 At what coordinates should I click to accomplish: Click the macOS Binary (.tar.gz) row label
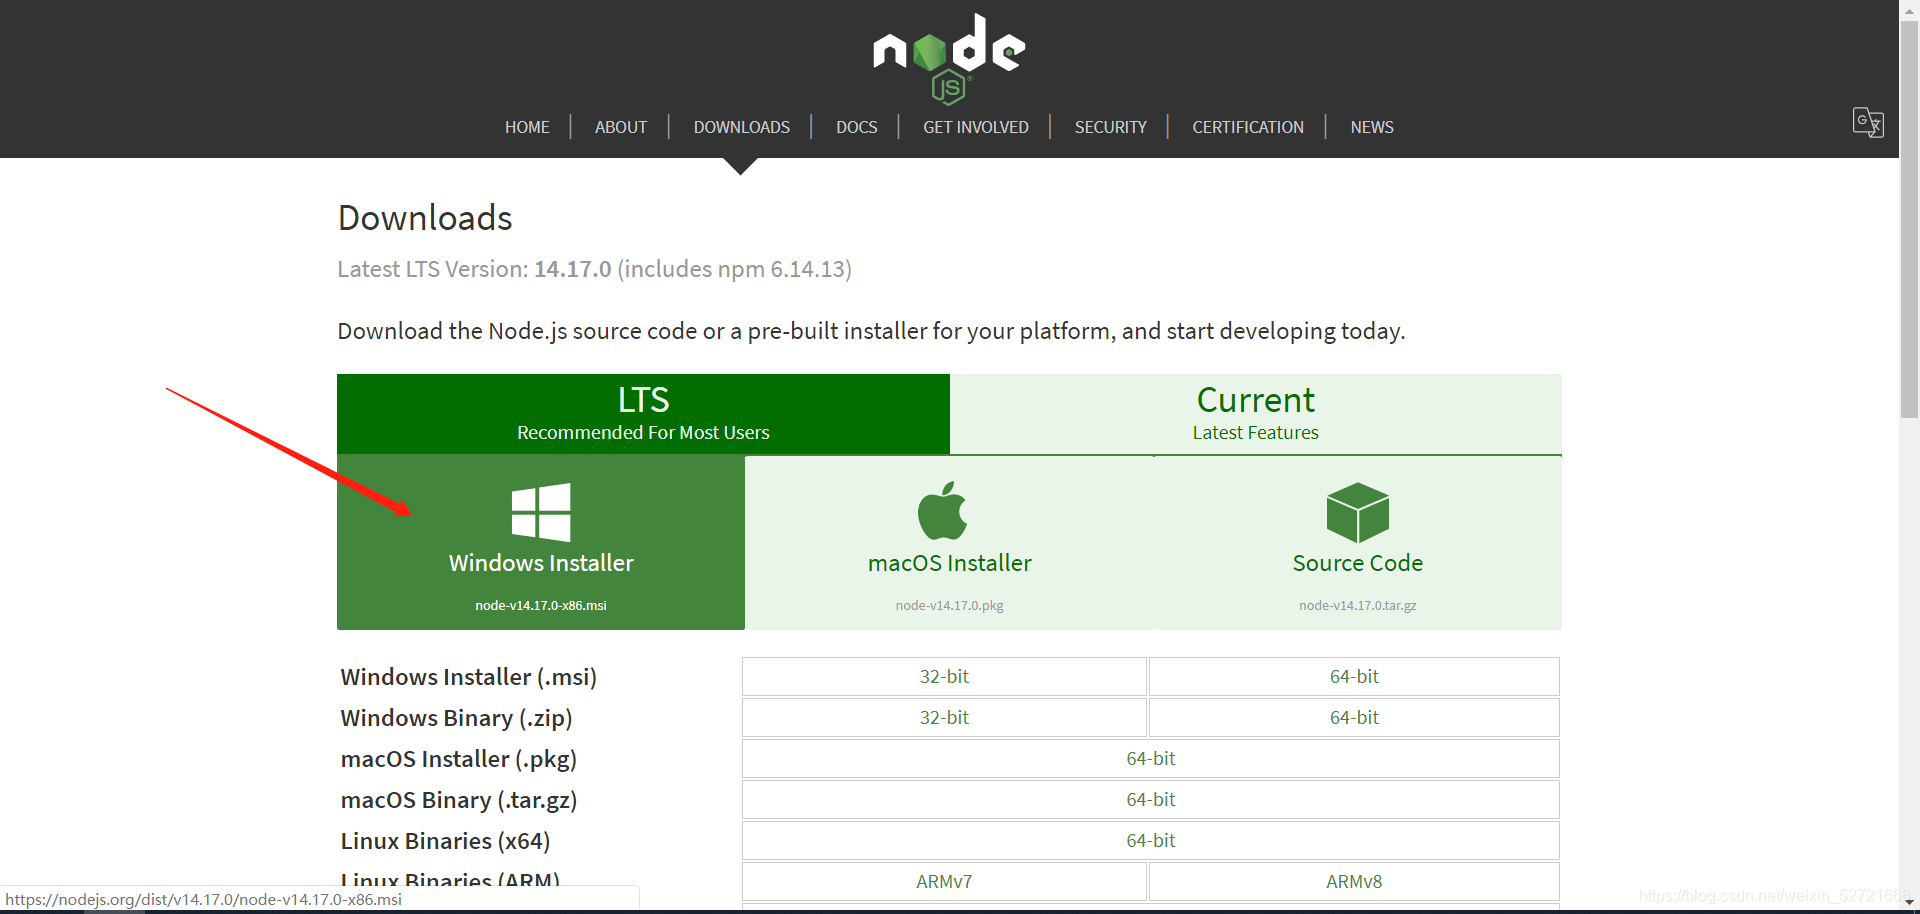pos(459,800)
